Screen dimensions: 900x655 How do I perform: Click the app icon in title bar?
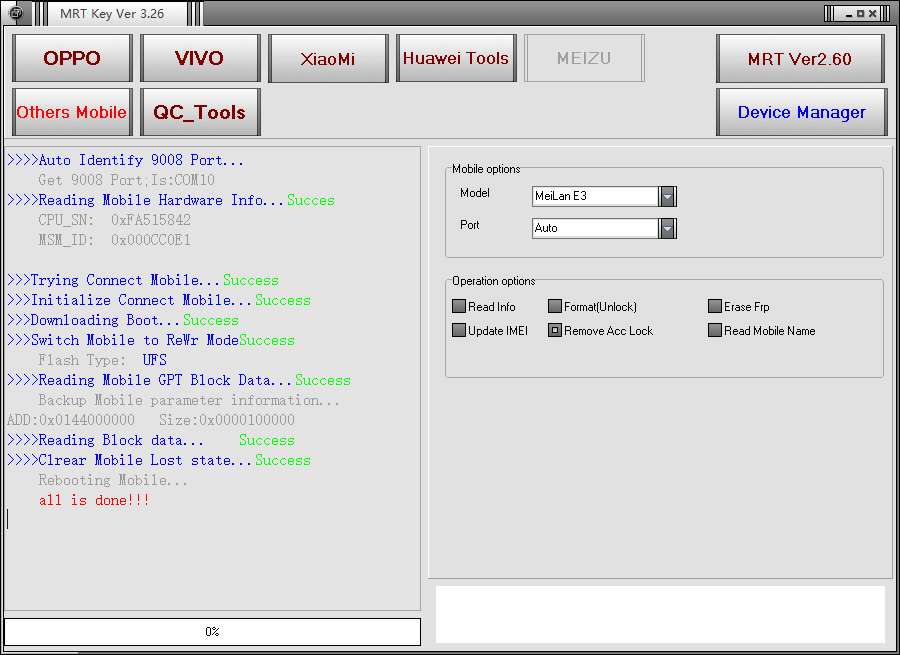click(x=17, y=13)
